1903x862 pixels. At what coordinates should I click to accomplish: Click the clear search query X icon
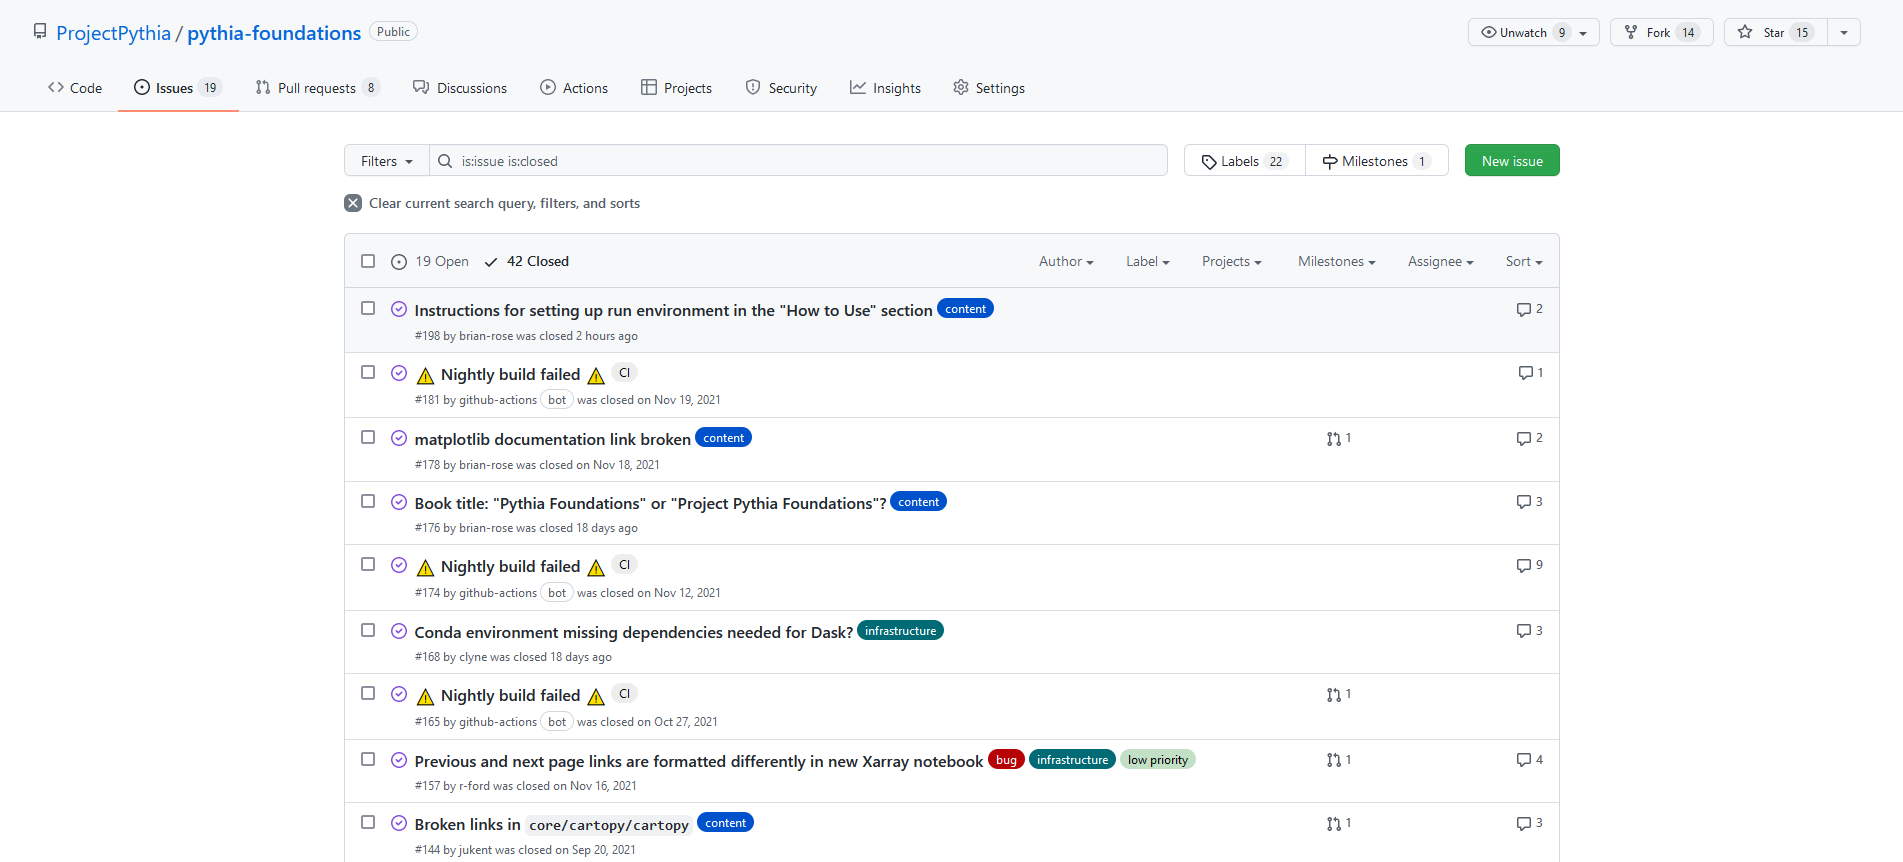353,203
